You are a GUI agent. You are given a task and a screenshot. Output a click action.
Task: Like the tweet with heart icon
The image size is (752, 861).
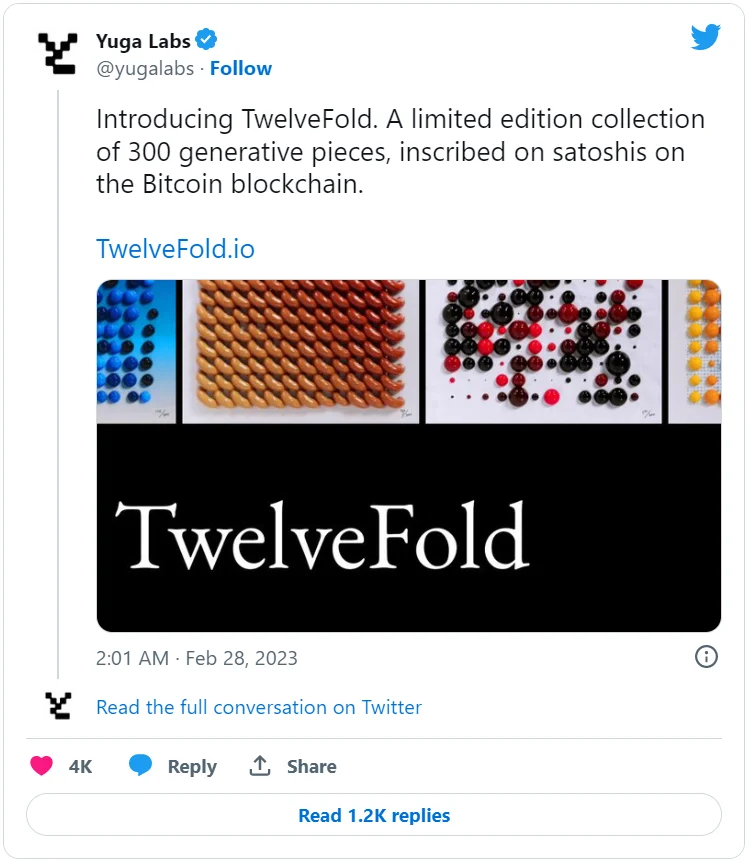(42, 766)
